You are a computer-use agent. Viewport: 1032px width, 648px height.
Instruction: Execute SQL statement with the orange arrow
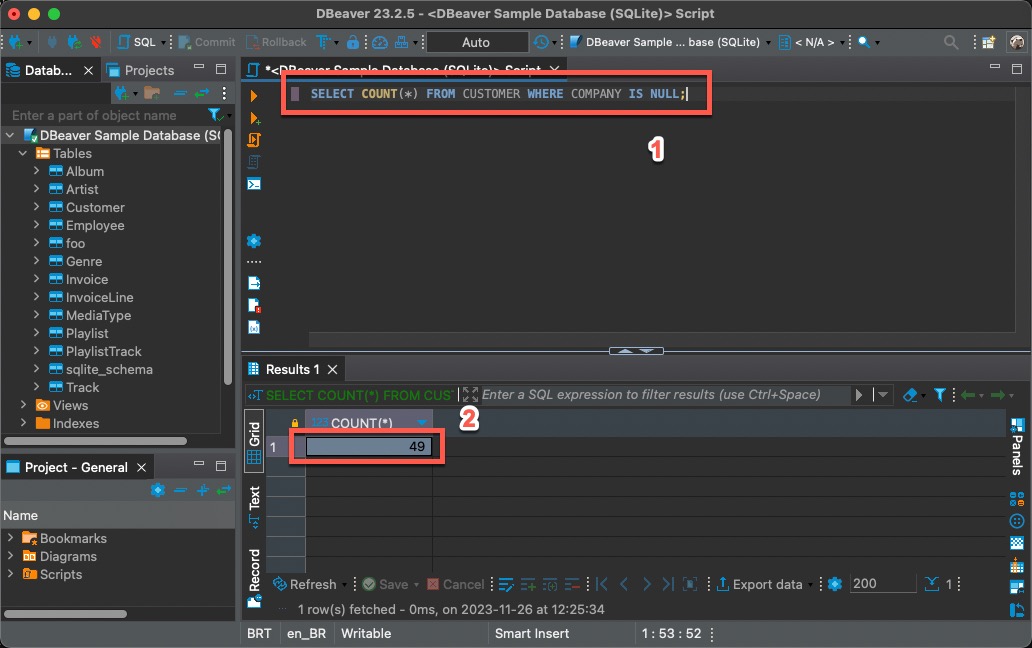(x=253, y=96)
